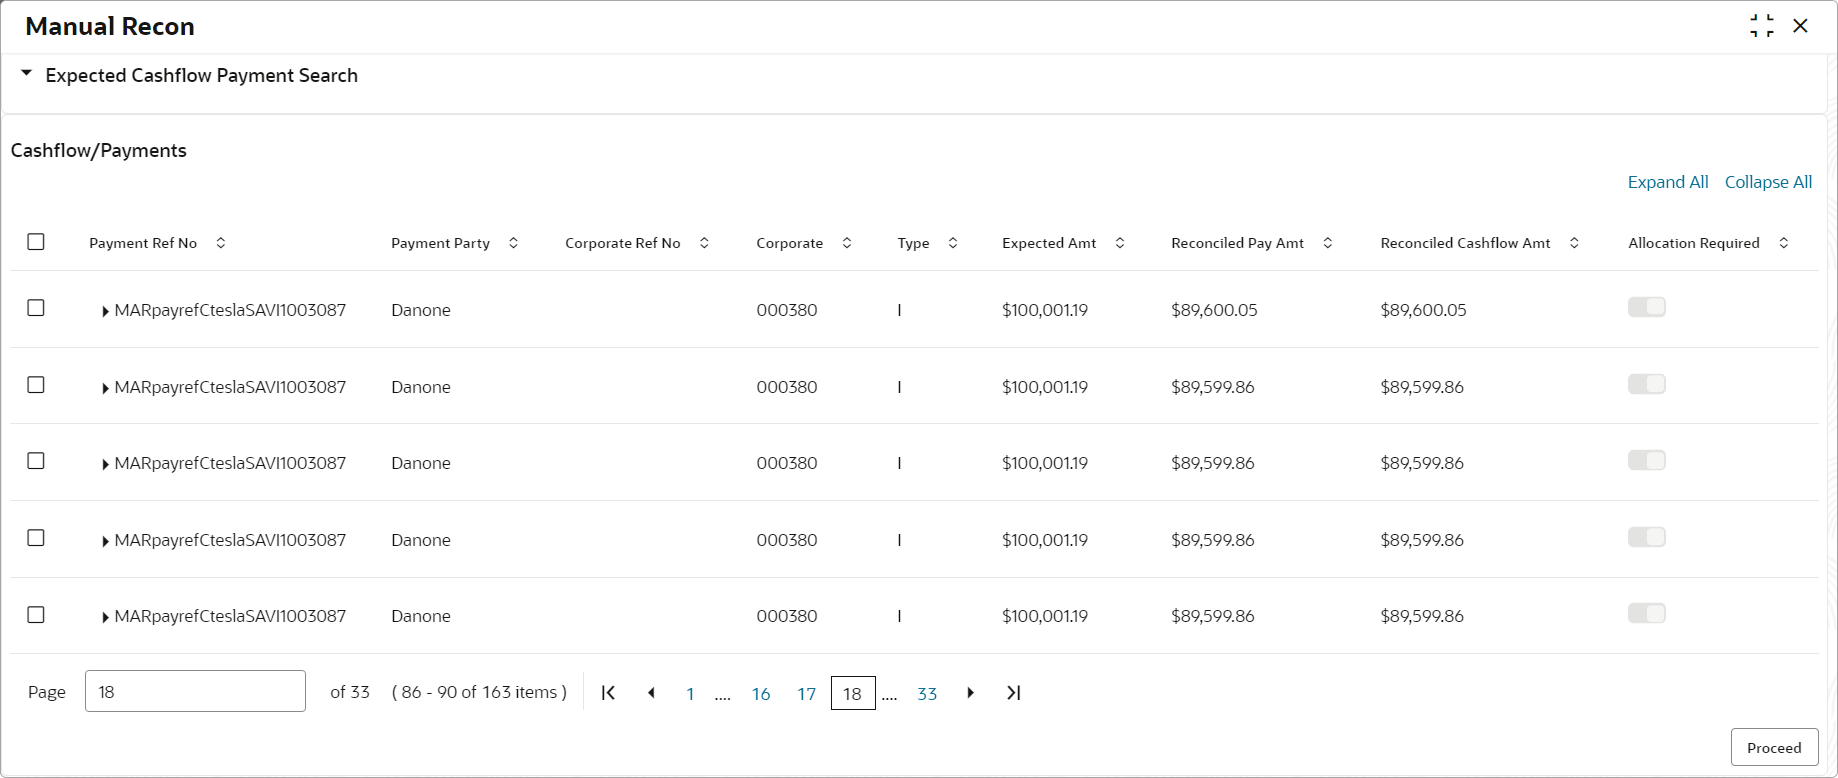Click the Expand All link
The width and height of the screenshot is (1838, 778).
click(1668, 182)
